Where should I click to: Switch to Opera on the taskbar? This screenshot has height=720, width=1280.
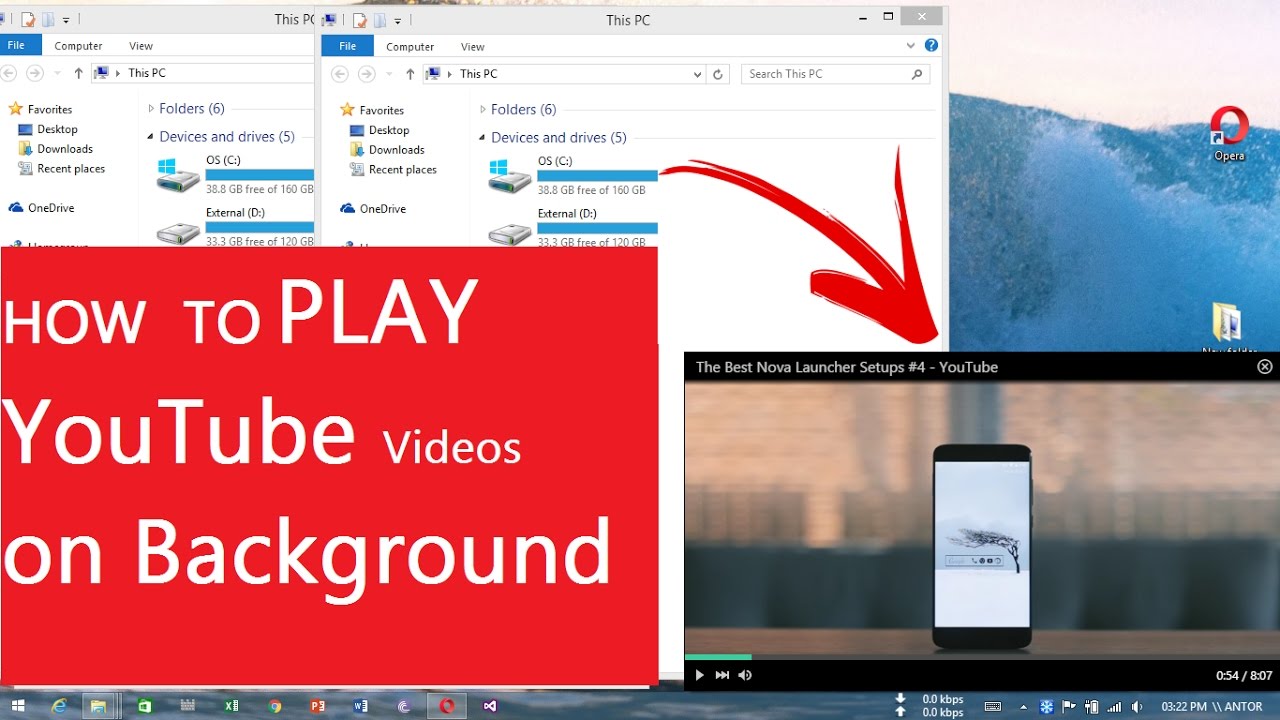(447, 706)
